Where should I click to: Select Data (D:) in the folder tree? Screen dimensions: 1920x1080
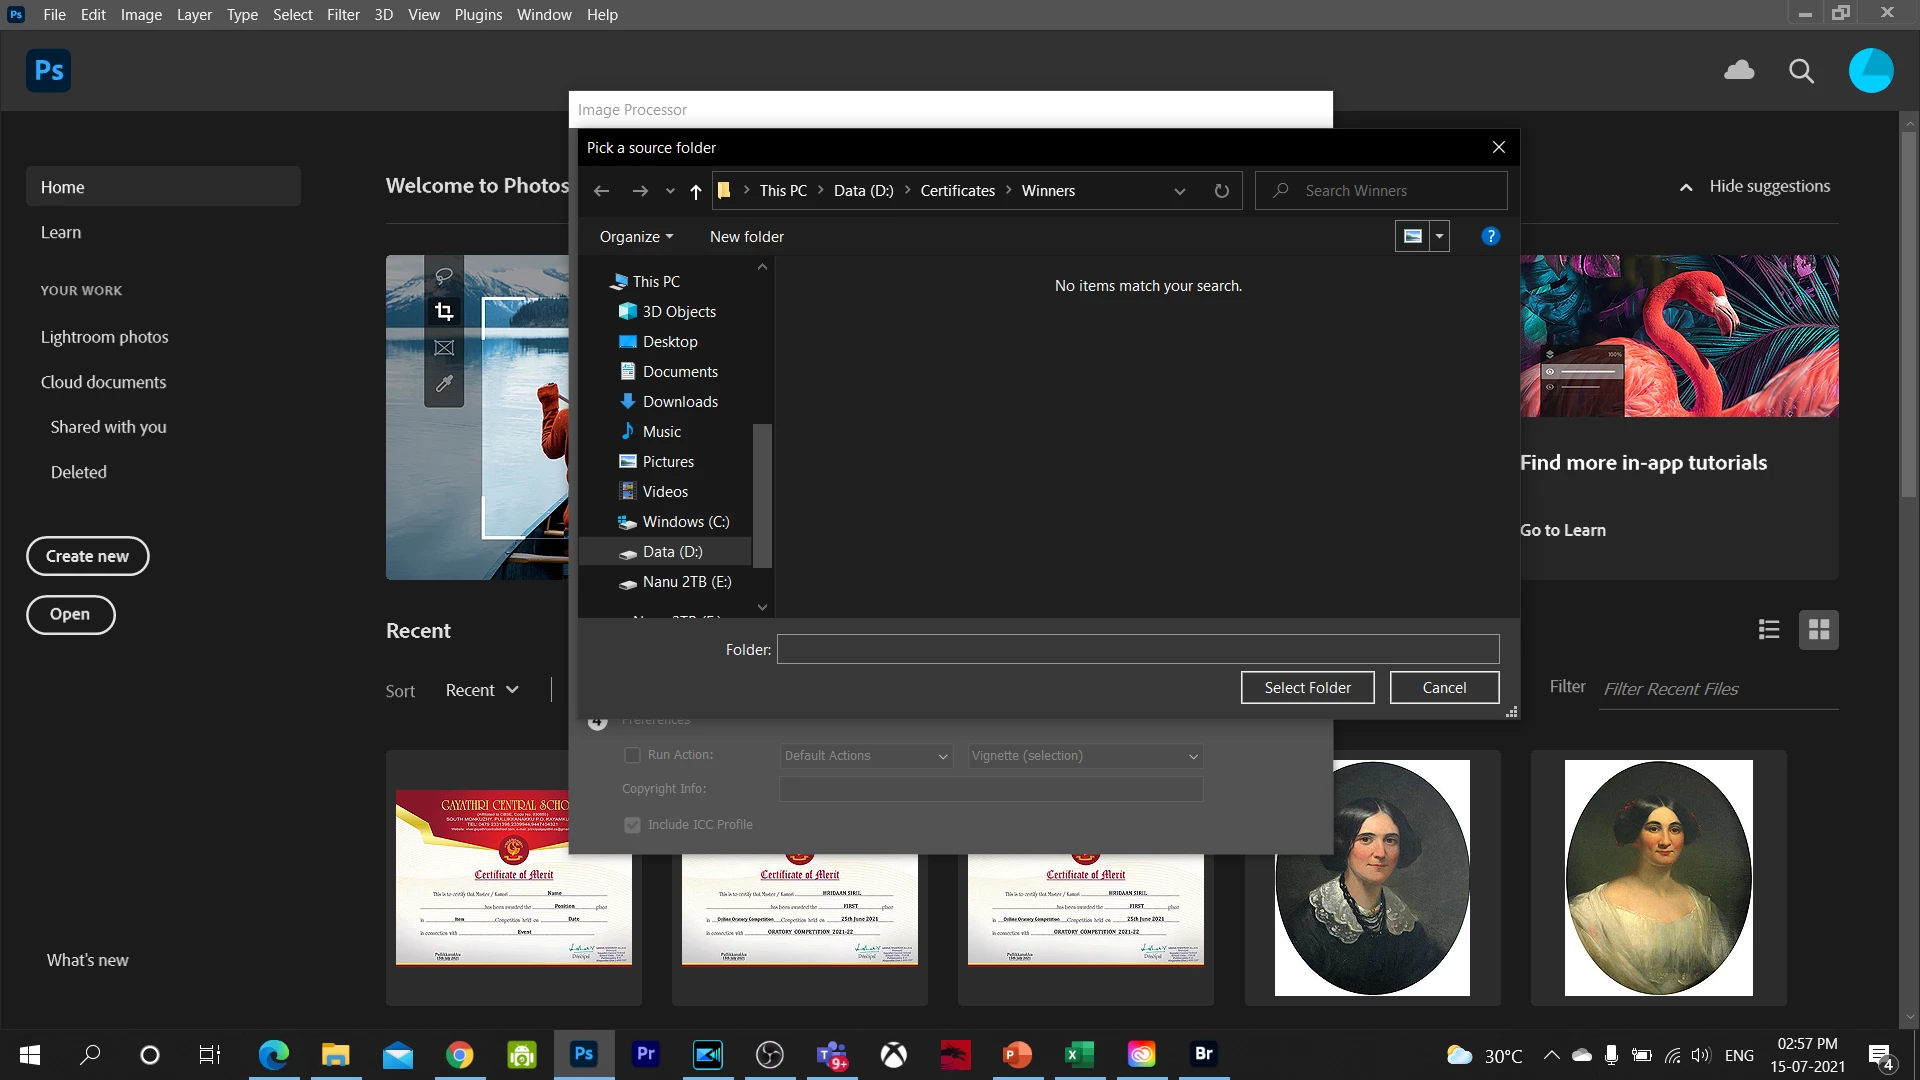click(x=672, y=552)
